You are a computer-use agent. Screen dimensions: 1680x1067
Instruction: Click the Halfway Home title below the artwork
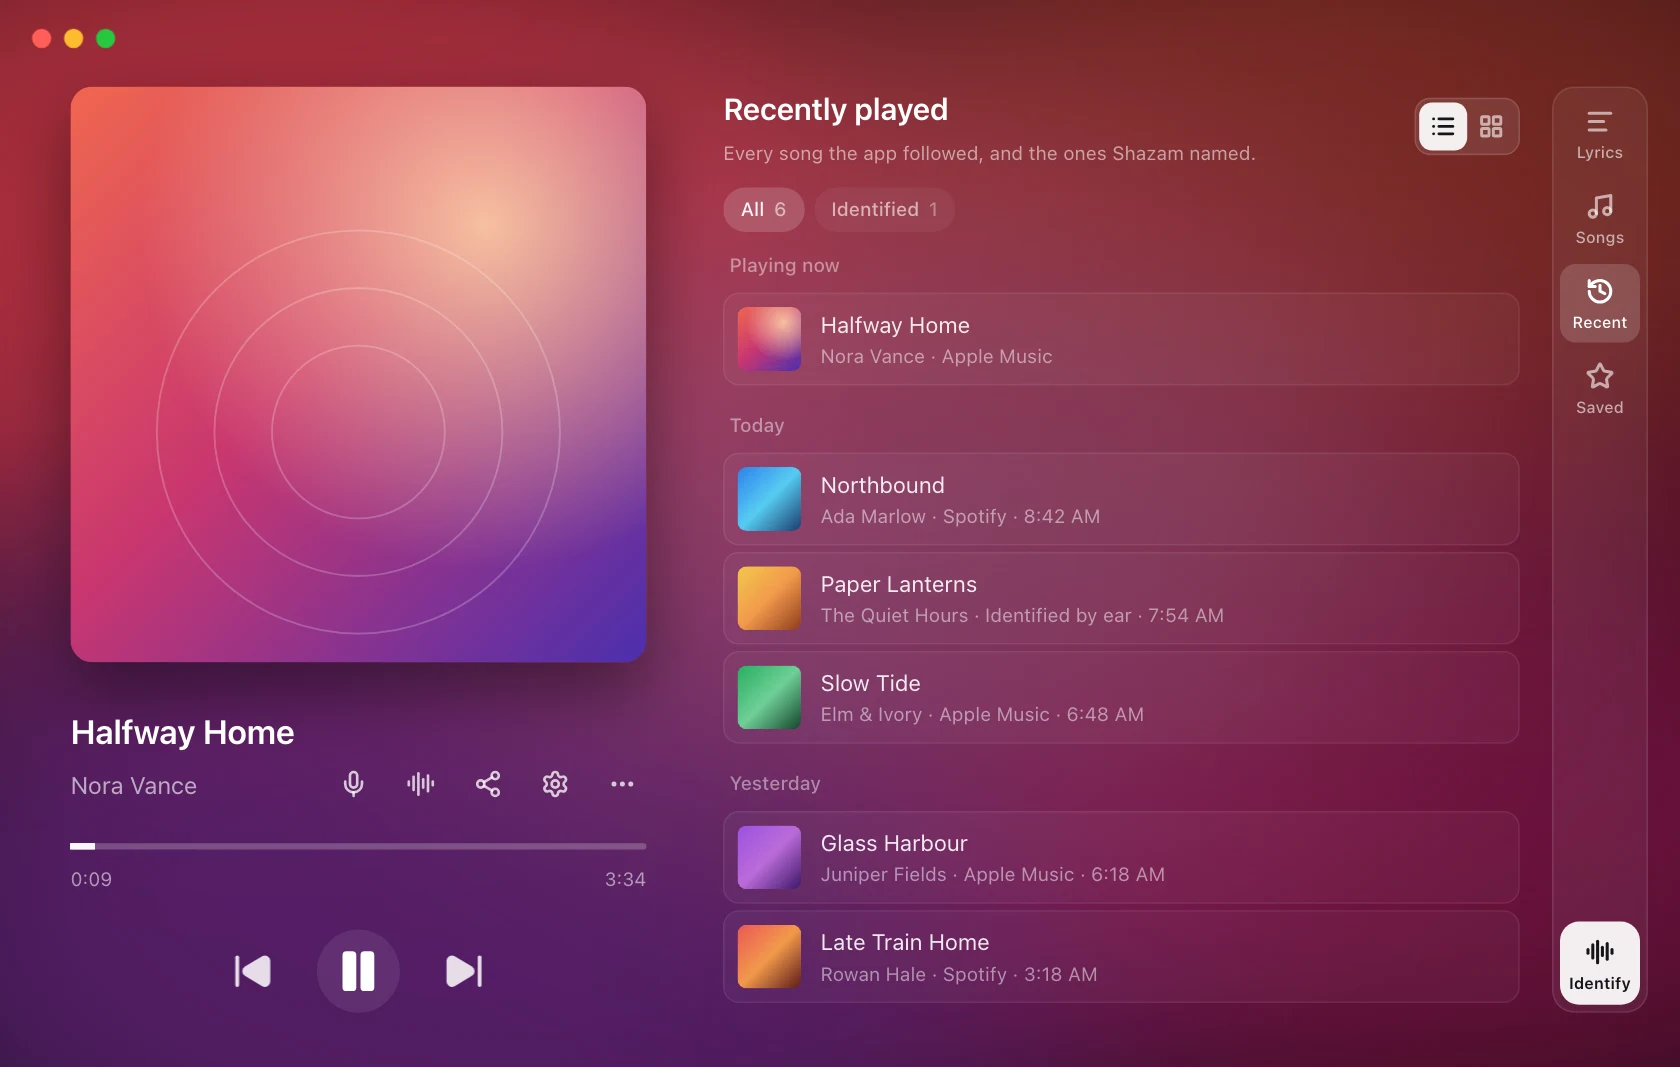click(x=182, y=733)
